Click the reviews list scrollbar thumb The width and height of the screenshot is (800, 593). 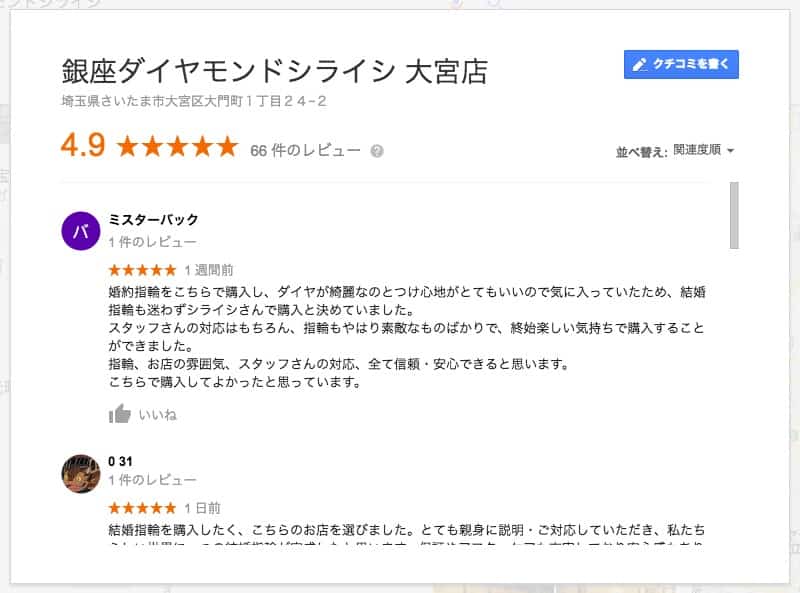click(x=734, y=215)
